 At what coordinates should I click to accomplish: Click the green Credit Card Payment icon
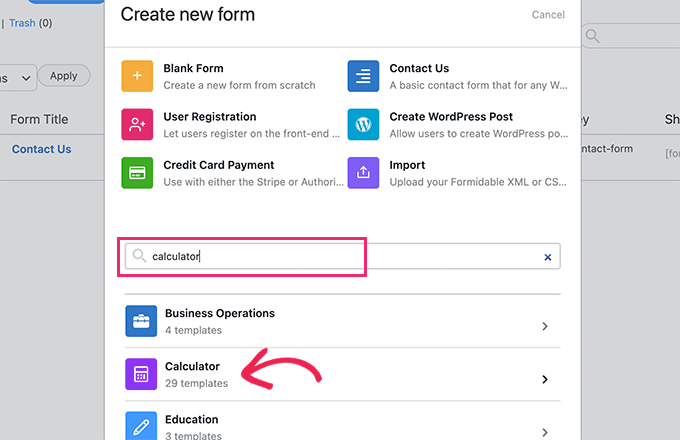pos(138,173)
